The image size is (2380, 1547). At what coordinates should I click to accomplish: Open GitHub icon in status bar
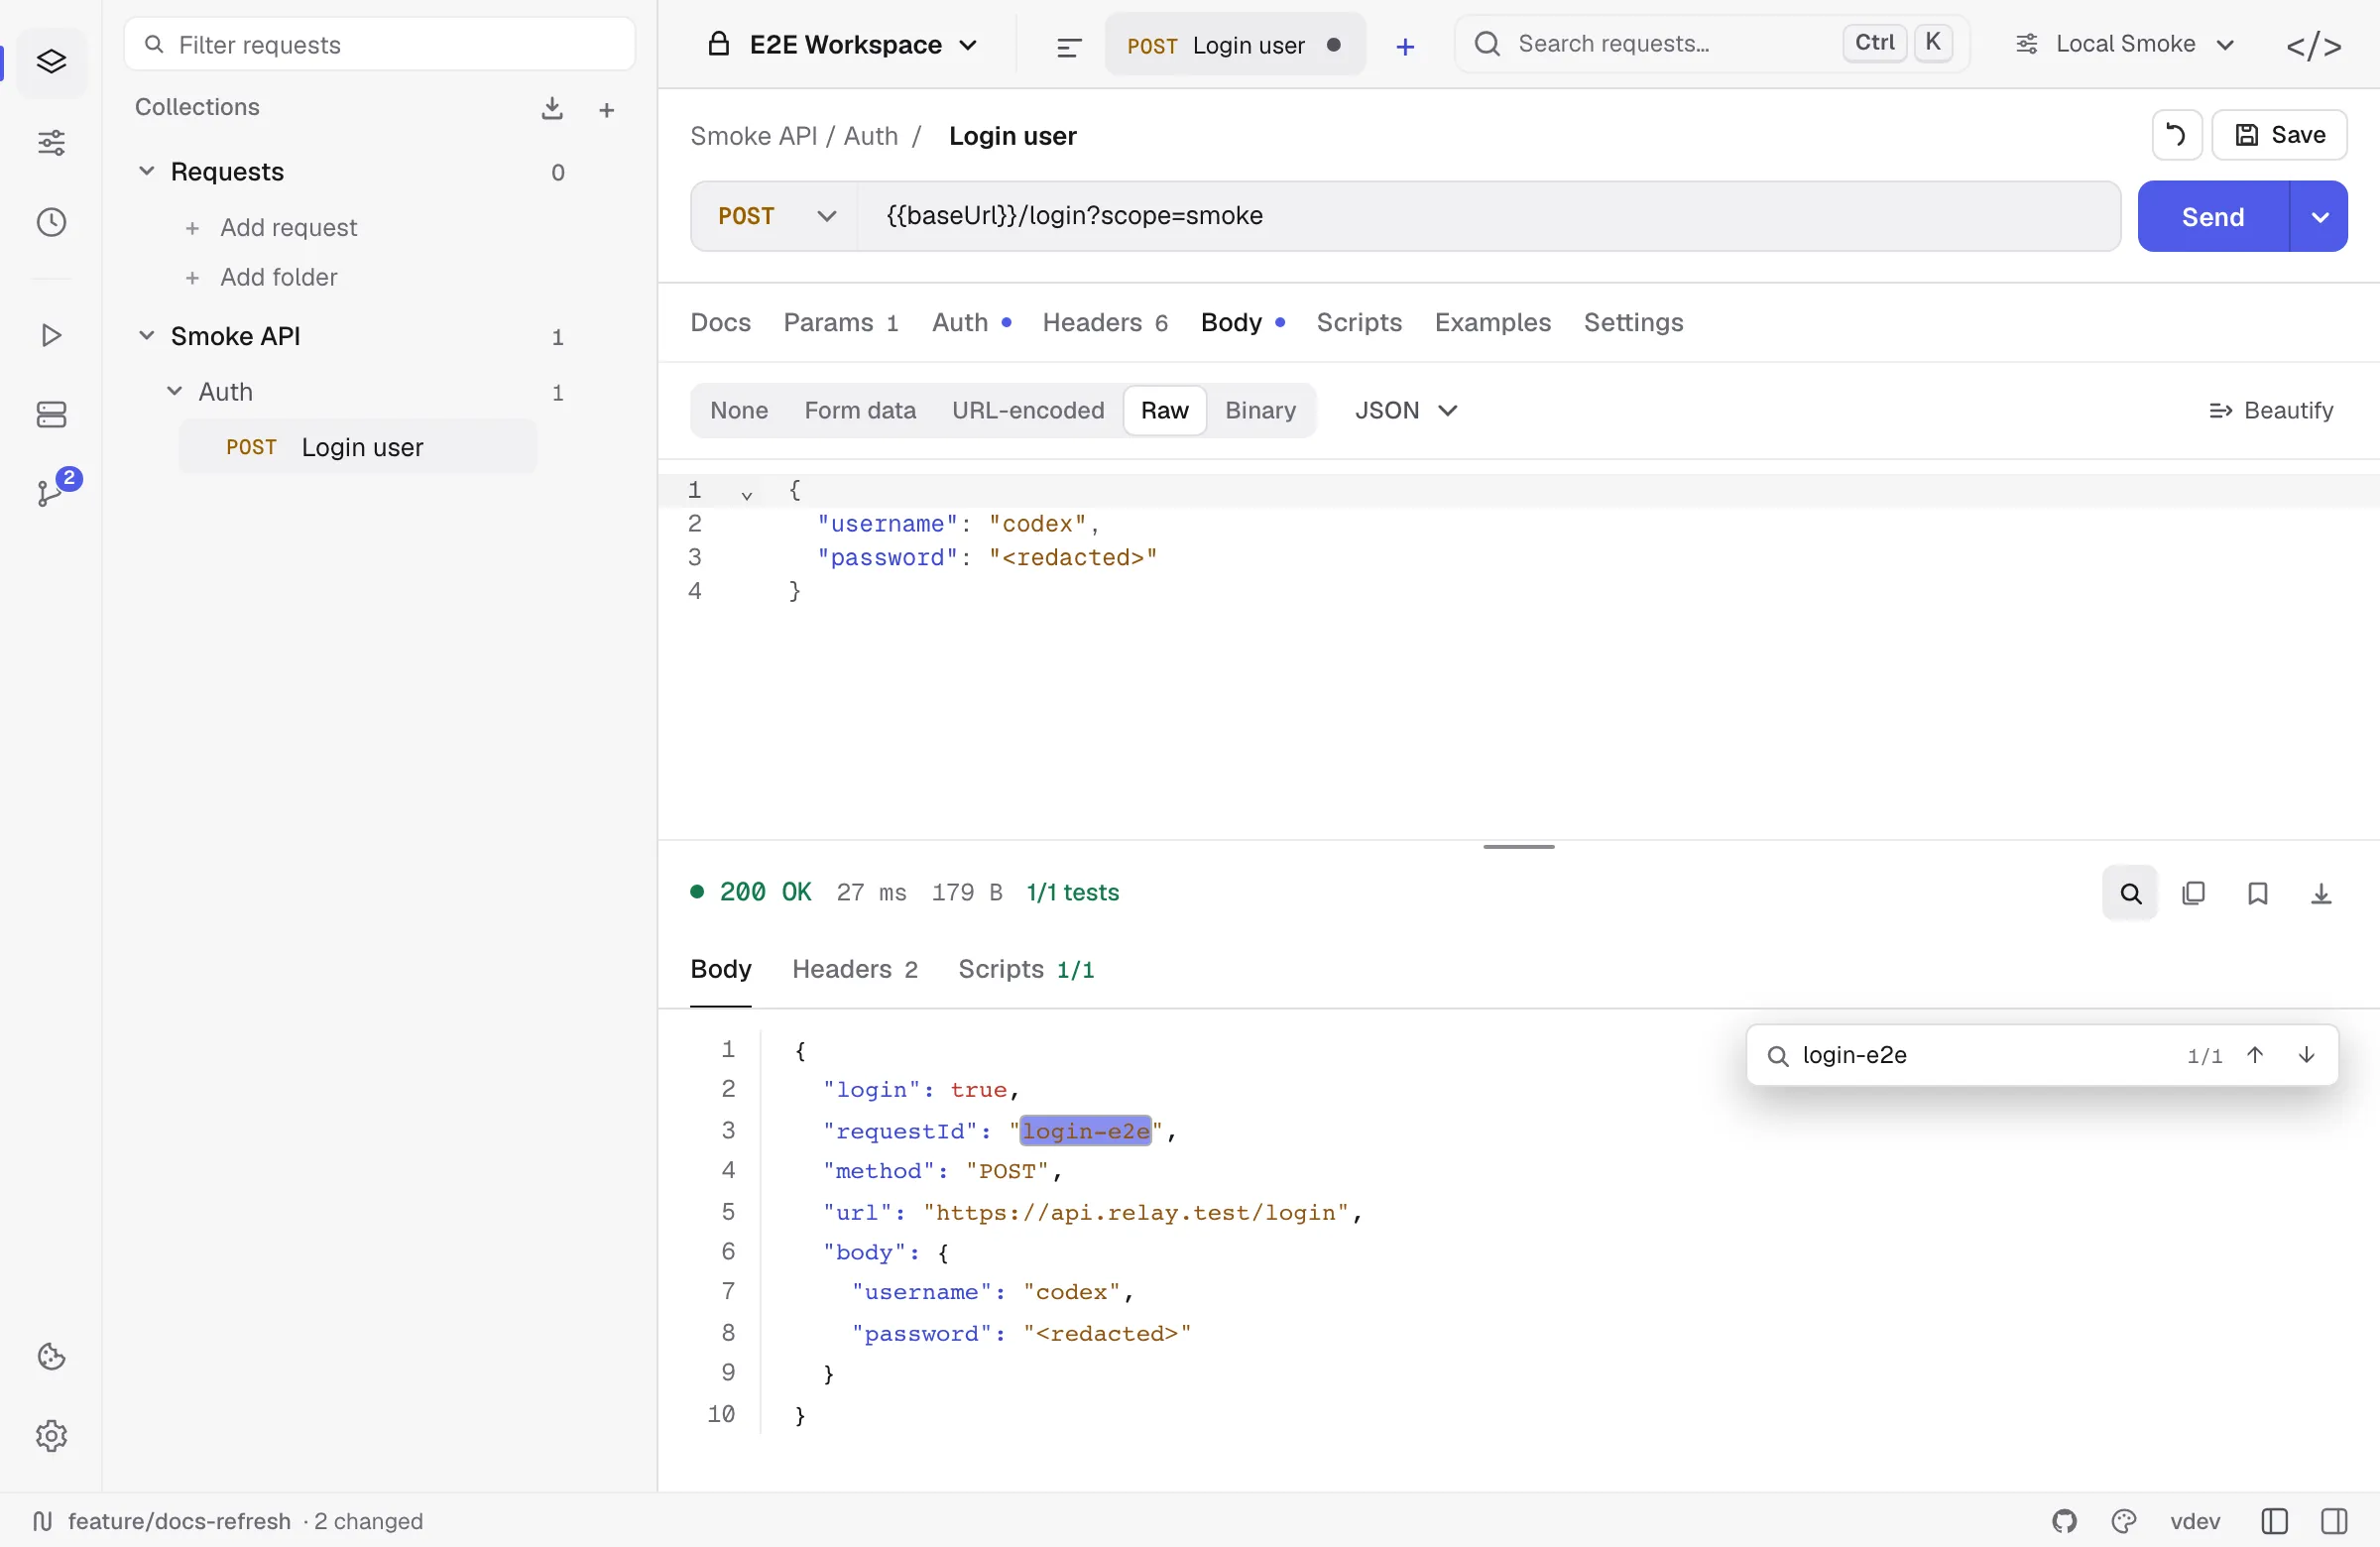2064,1521
